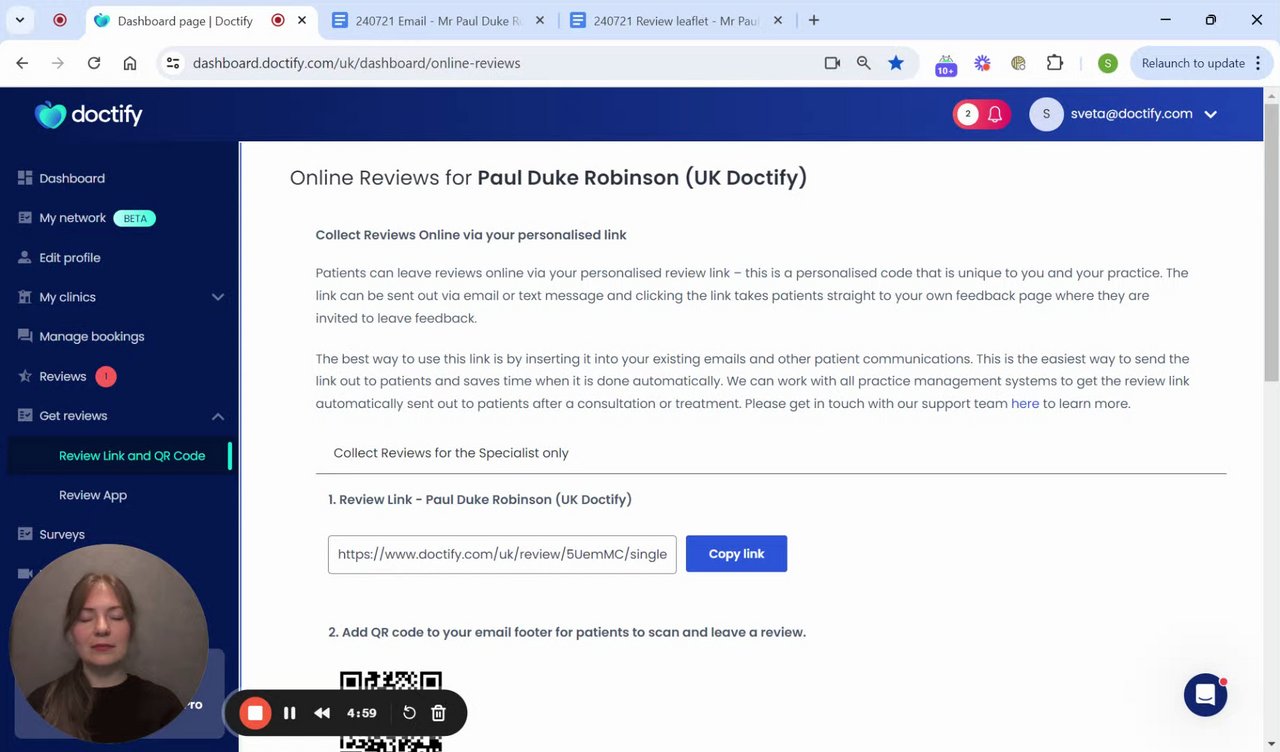
Task: Delete the recording with trash icon
Action: click(x=438, y=713)
